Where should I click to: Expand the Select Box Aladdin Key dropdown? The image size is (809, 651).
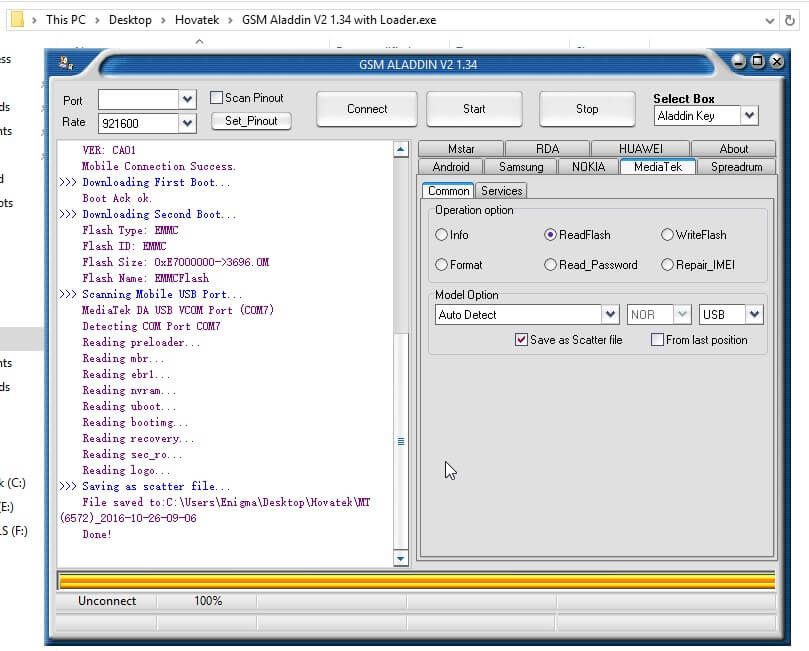750,115
